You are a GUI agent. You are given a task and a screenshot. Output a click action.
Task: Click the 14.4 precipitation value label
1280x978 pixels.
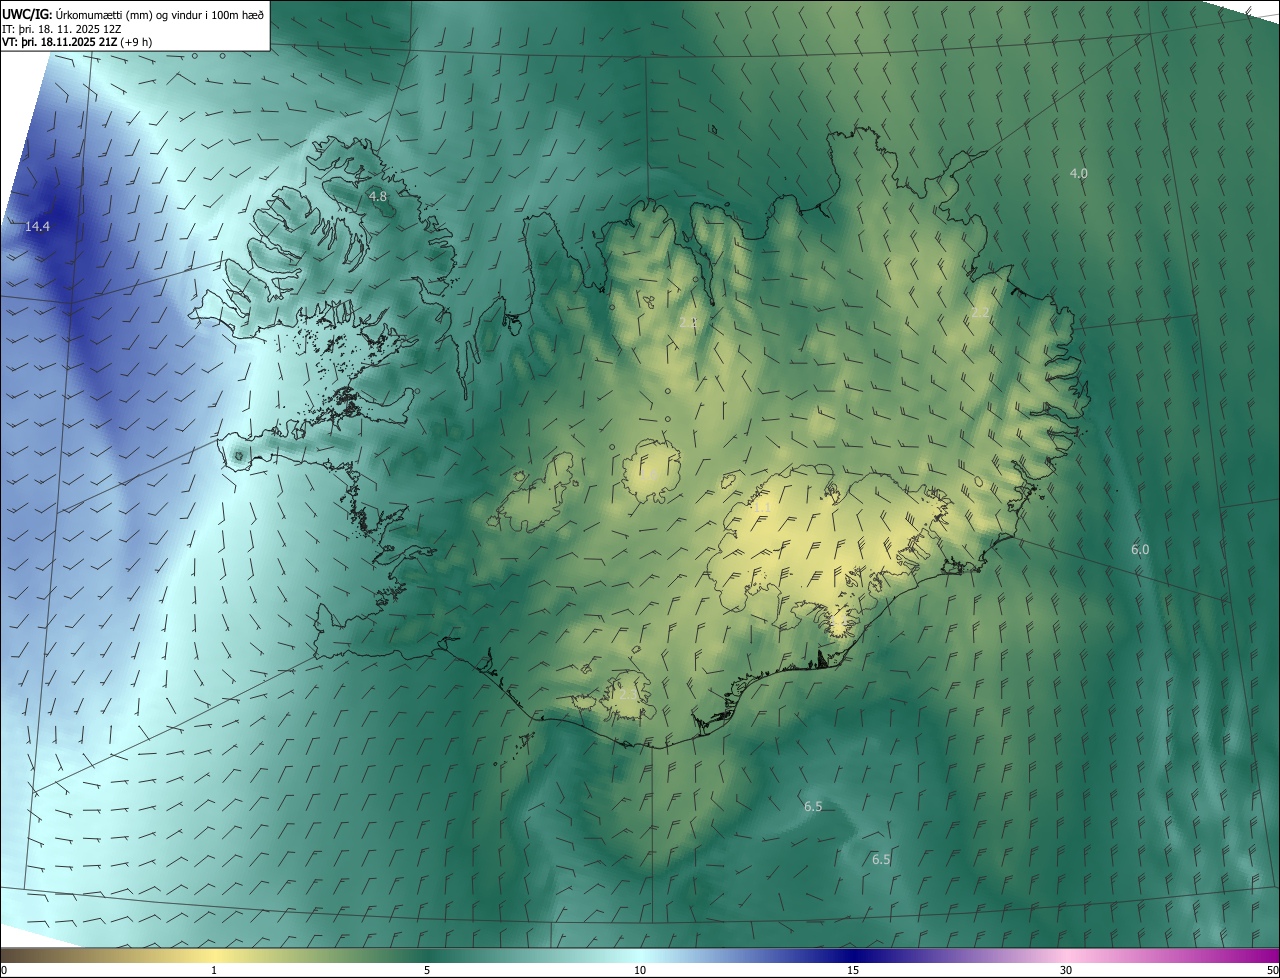click(37, 227)
